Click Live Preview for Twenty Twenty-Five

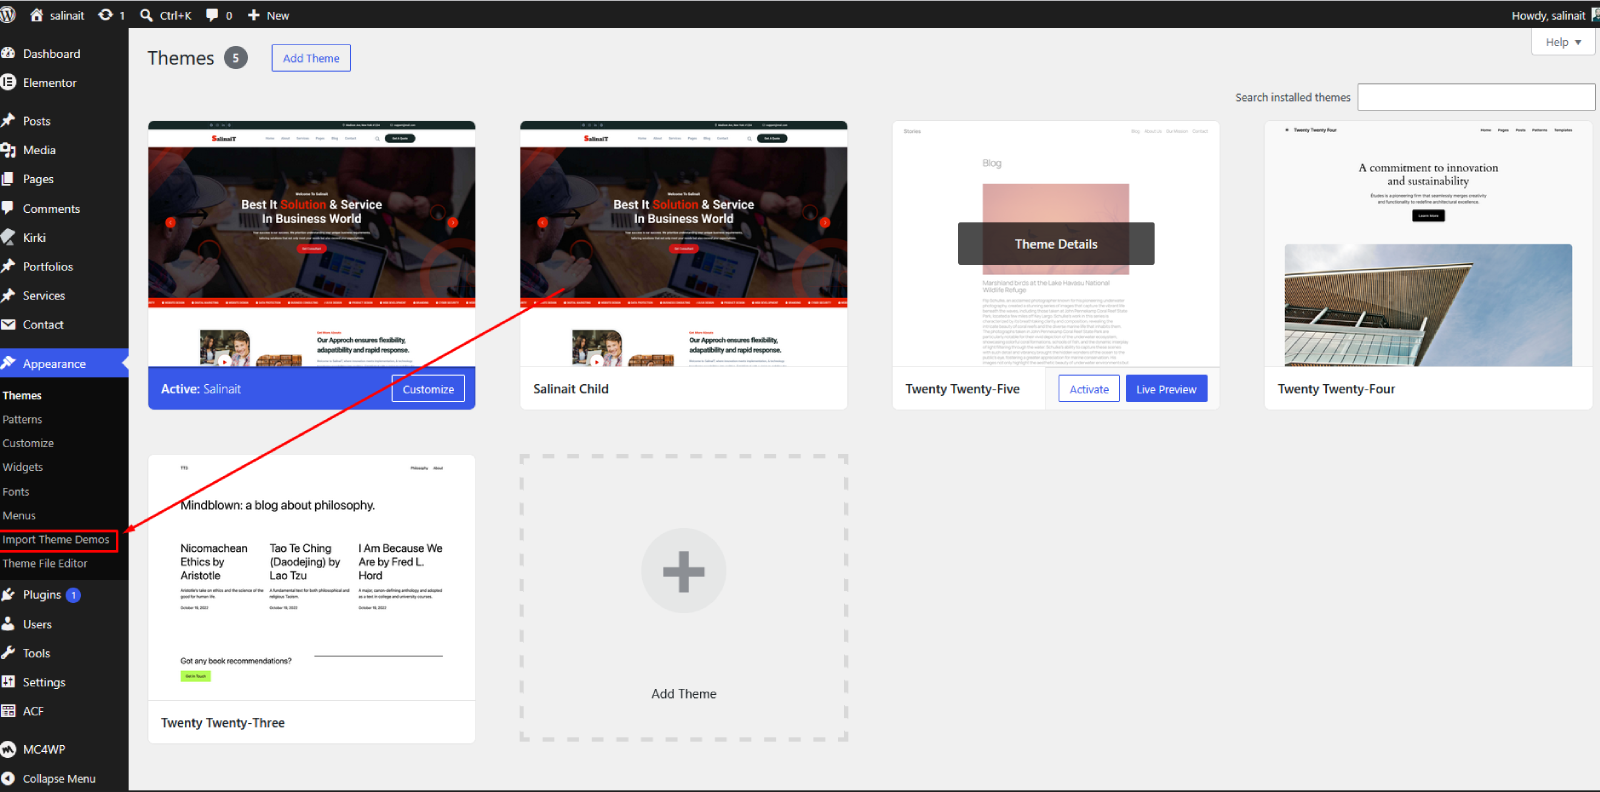tap(1166, 389)
